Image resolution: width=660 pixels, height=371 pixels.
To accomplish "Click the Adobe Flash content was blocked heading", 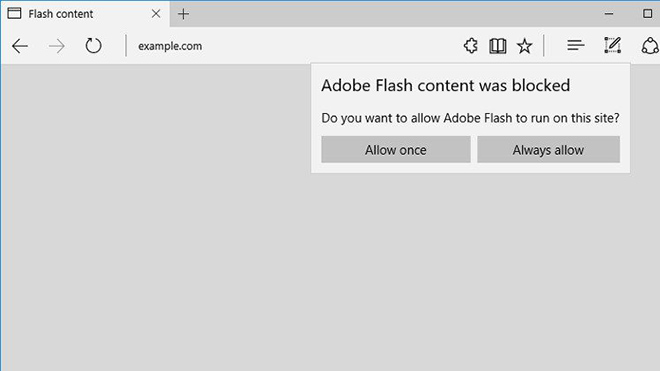I will pos(445,85).
